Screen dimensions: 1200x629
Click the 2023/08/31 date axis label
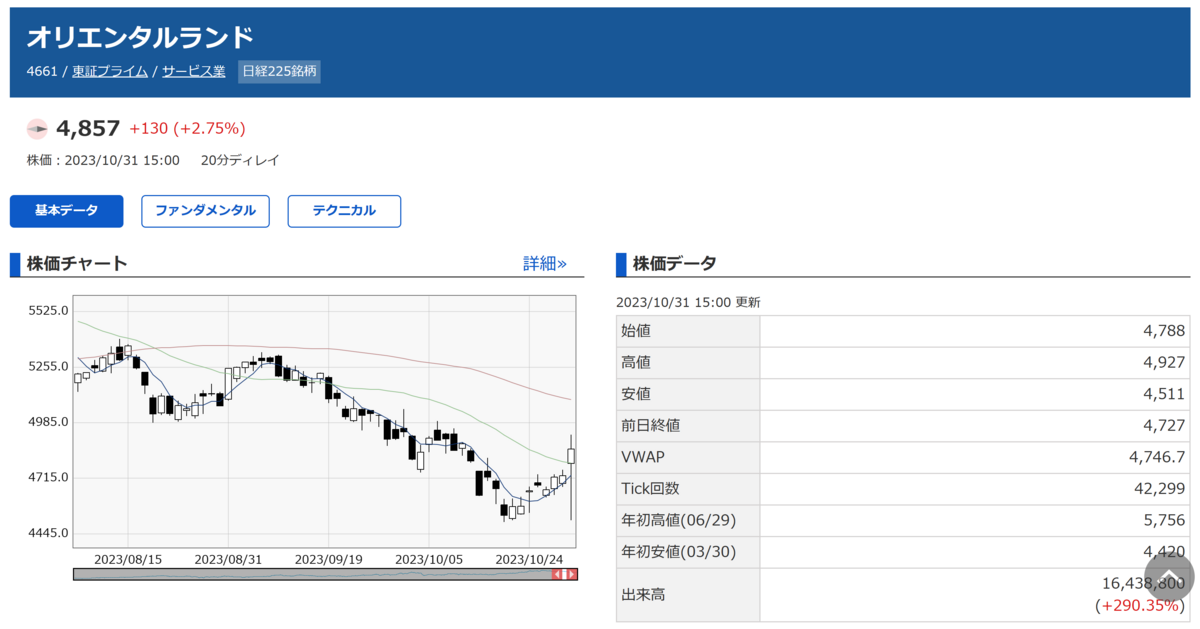228,558
